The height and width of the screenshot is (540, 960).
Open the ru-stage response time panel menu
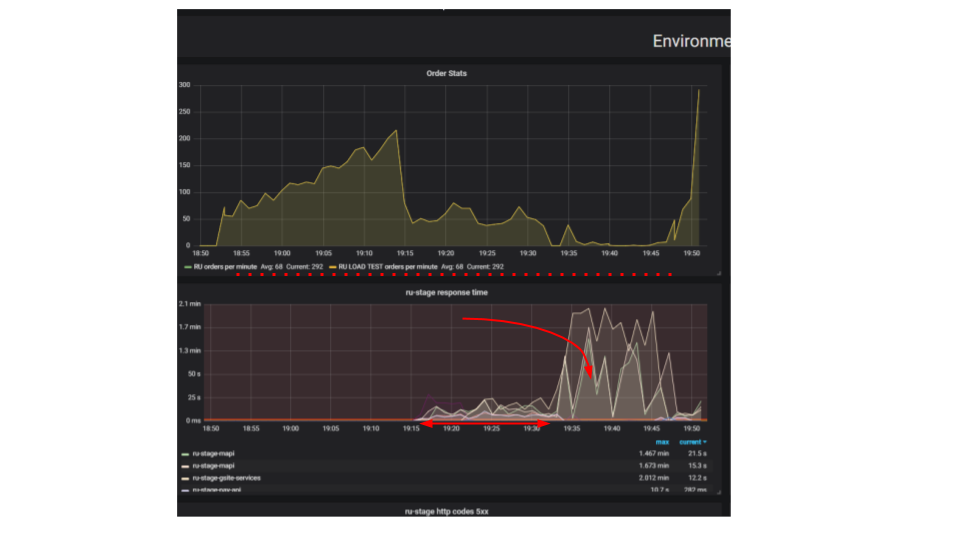click(446, 293)
